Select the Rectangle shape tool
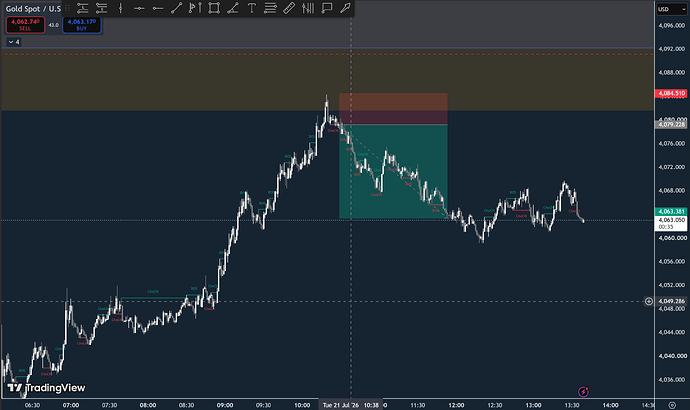The width and height of the screenshot is (690, 410). (214, 8)
